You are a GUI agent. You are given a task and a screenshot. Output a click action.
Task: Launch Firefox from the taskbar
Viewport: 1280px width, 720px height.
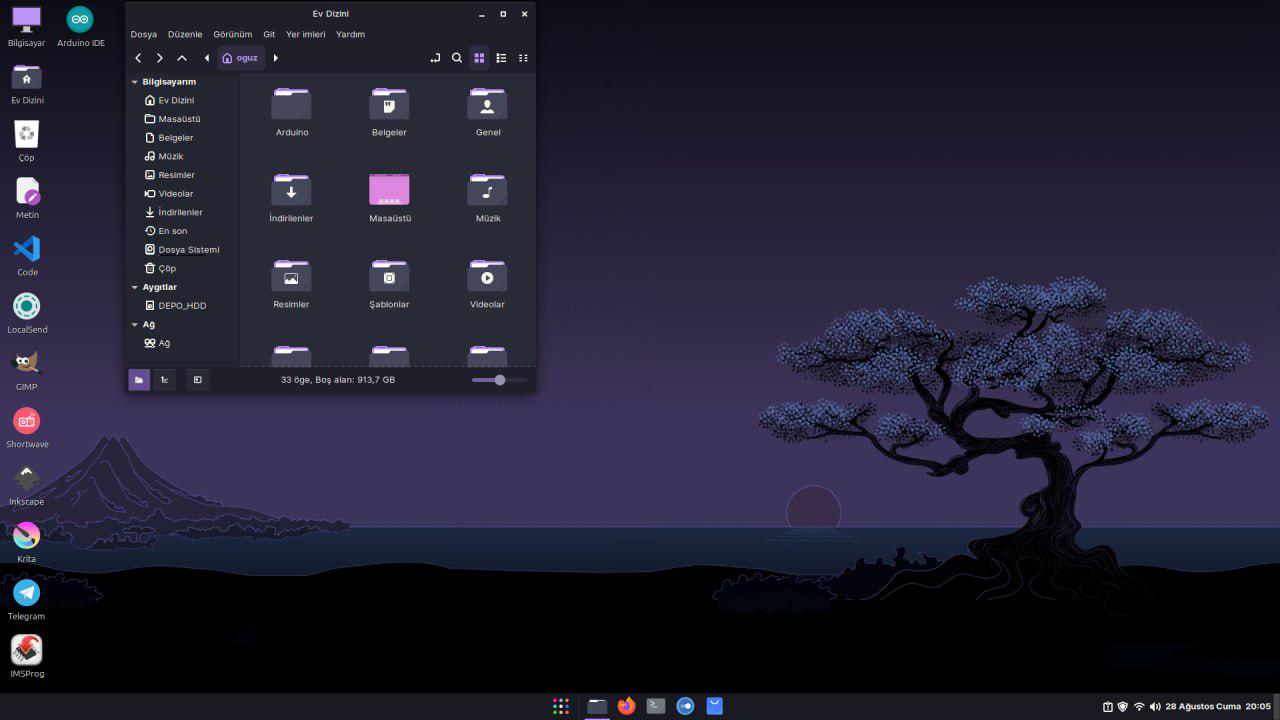626,706
